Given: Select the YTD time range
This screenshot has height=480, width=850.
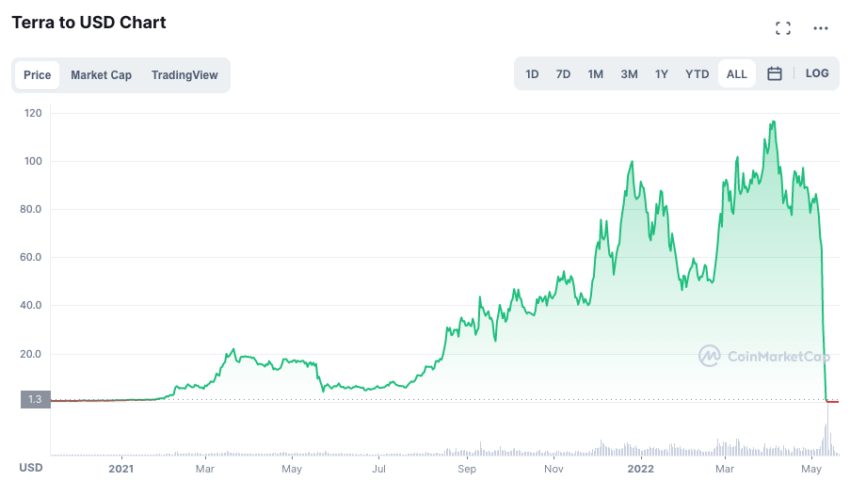Looking at the screenshot, I should tap(697, 74).
